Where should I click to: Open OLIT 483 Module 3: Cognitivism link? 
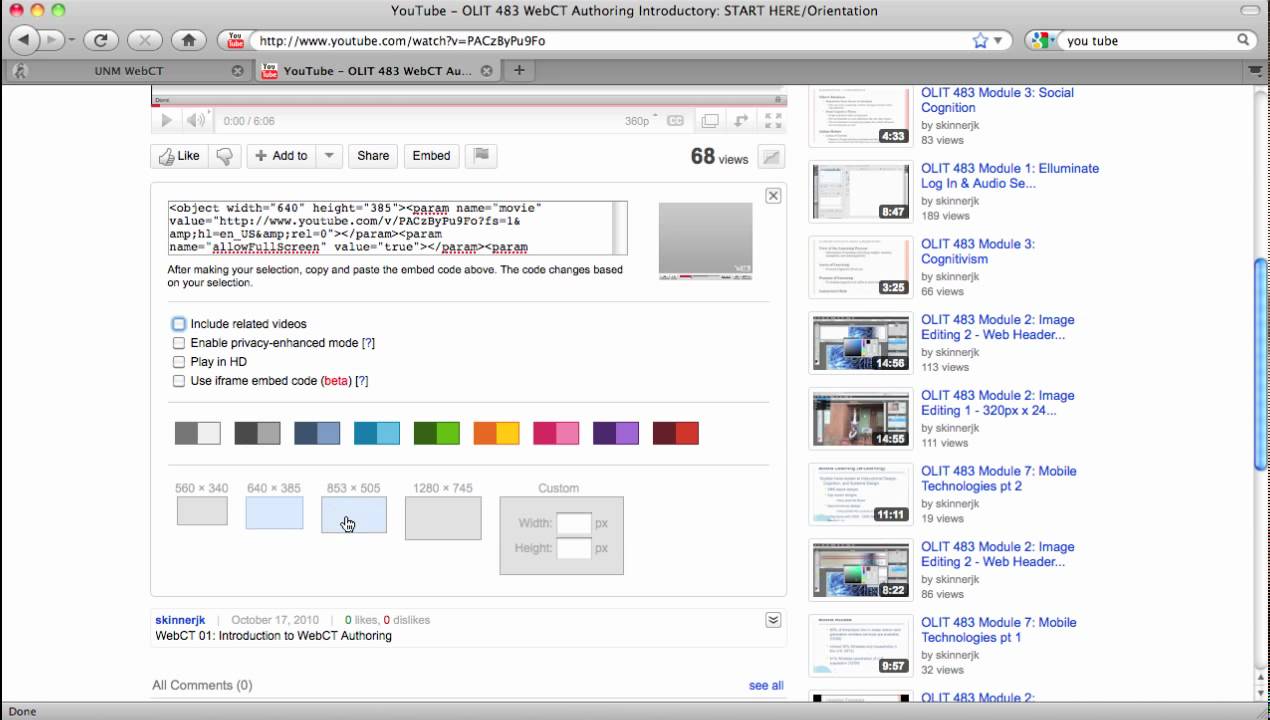tap(978, 251)
